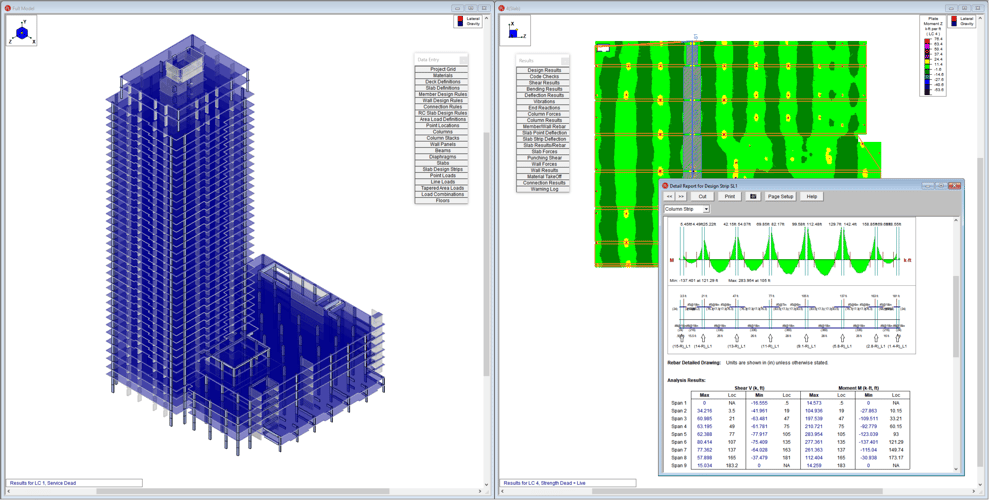Open Bending Results in Results panel

(544, 89)
